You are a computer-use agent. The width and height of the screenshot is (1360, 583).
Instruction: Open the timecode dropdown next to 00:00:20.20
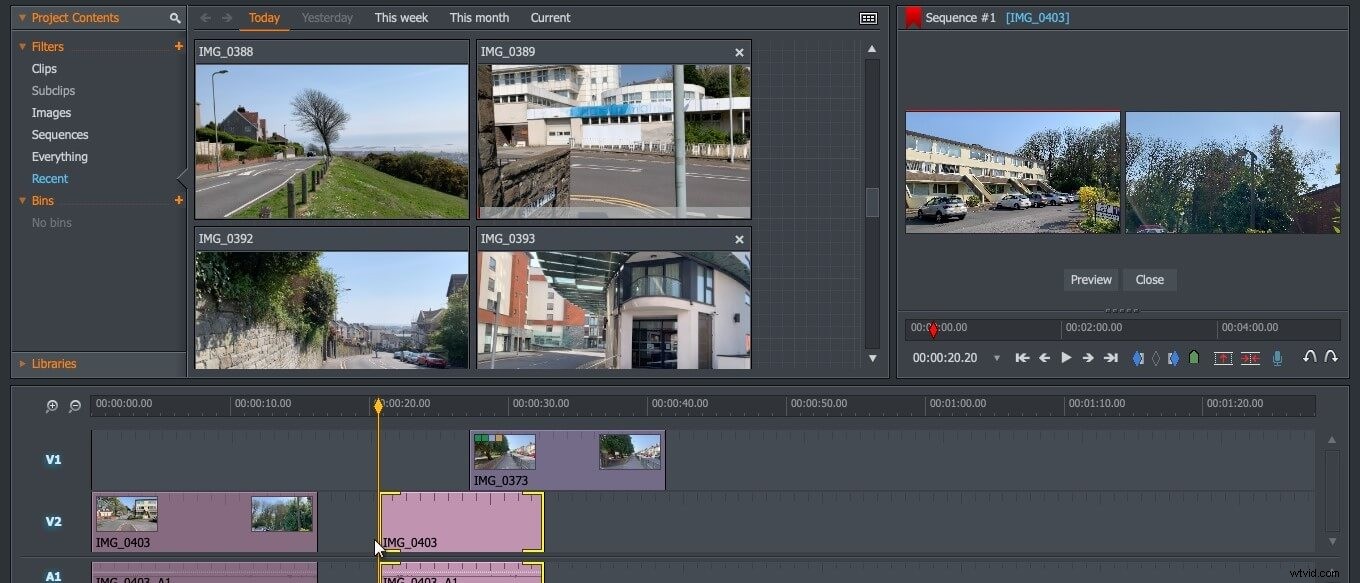pos(996,357)
